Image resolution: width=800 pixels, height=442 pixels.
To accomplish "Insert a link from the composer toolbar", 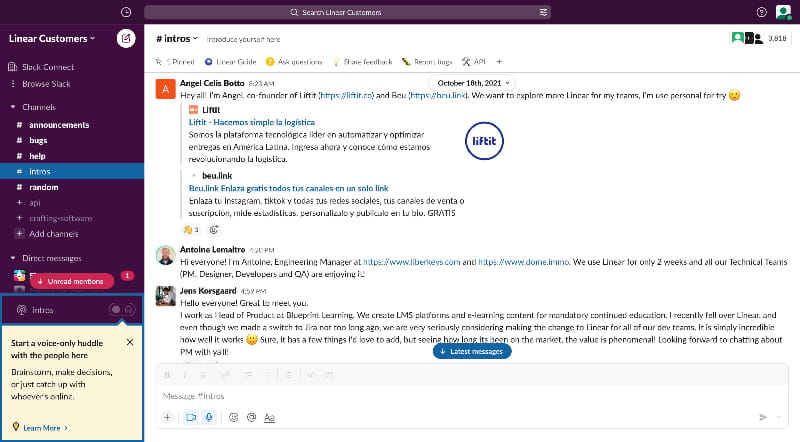I will click(x=226, y=375).
